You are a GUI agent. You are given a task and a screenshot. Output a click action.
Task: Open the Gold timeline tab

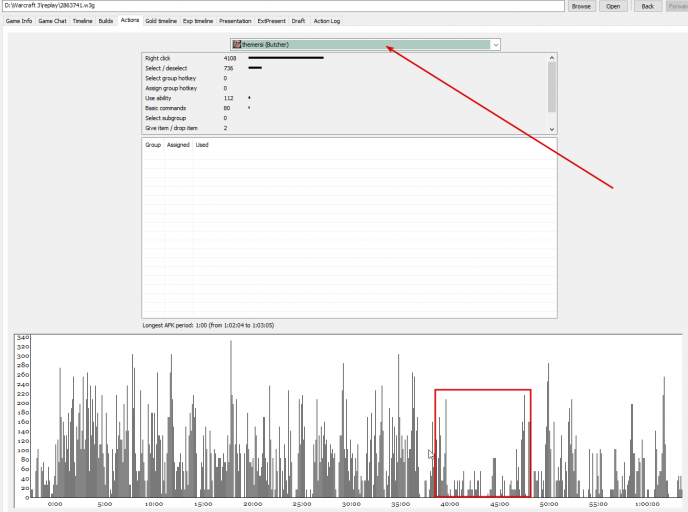pyautogui.click(x=161, y=21)
